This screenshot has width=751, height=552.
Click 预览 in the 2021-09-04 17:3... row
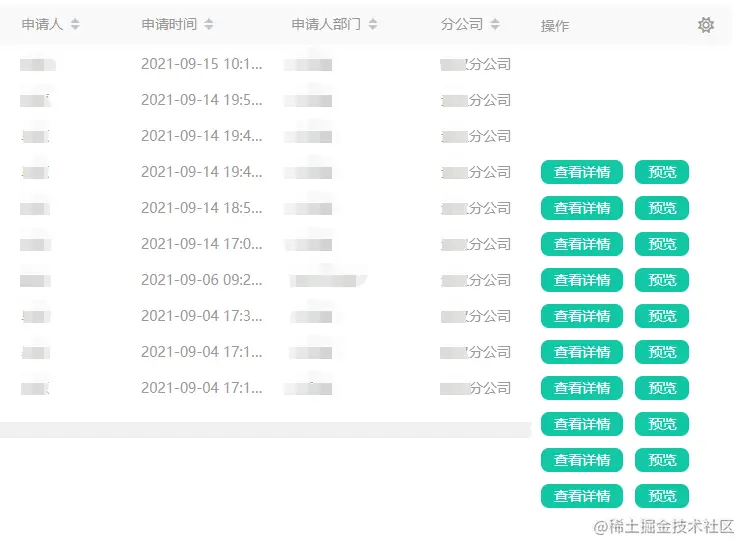pyautogui.click(x=662, y=315)
